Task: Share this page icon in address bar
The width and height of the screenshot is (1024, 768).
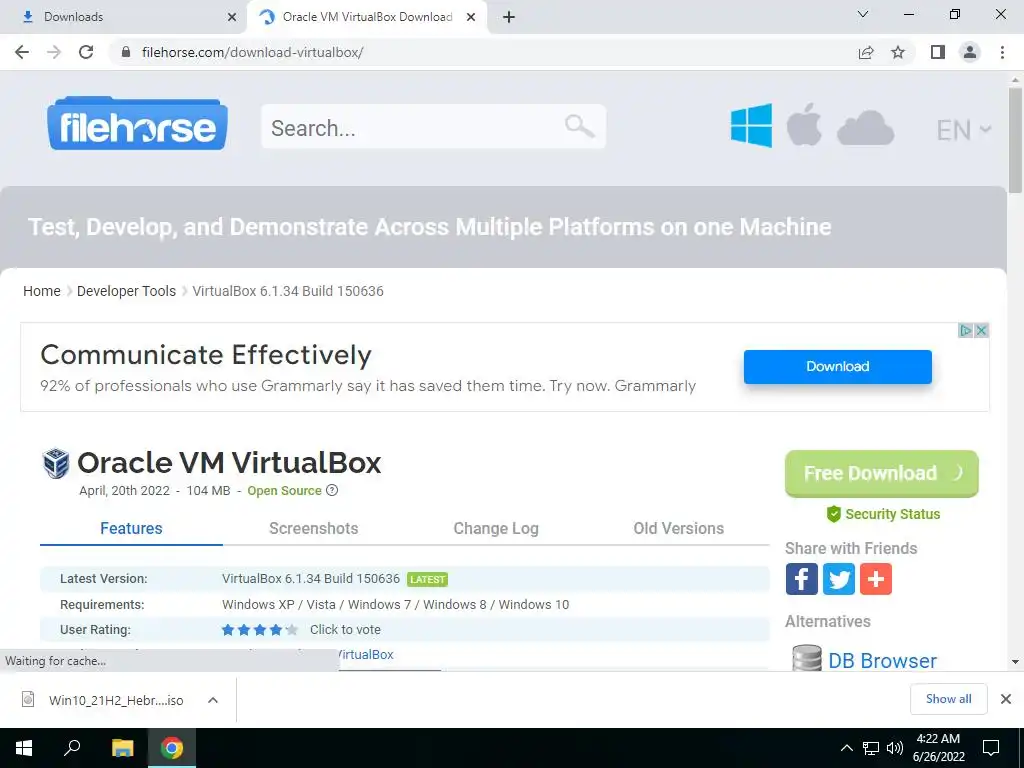Action: tap(866, 52)
